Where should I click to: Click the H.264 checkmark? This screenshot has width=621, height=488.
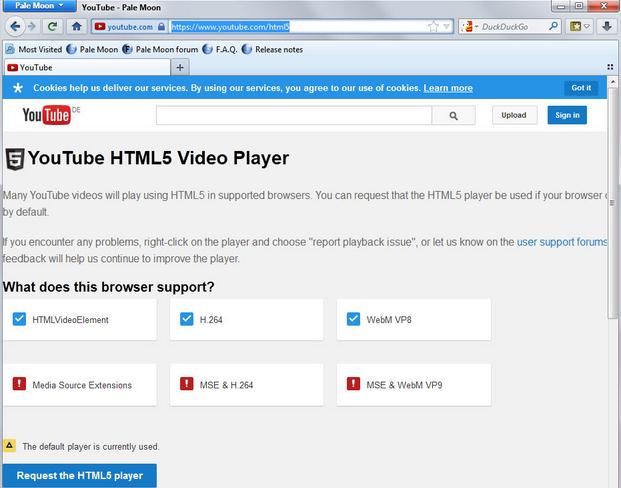[x=187, y=319]
